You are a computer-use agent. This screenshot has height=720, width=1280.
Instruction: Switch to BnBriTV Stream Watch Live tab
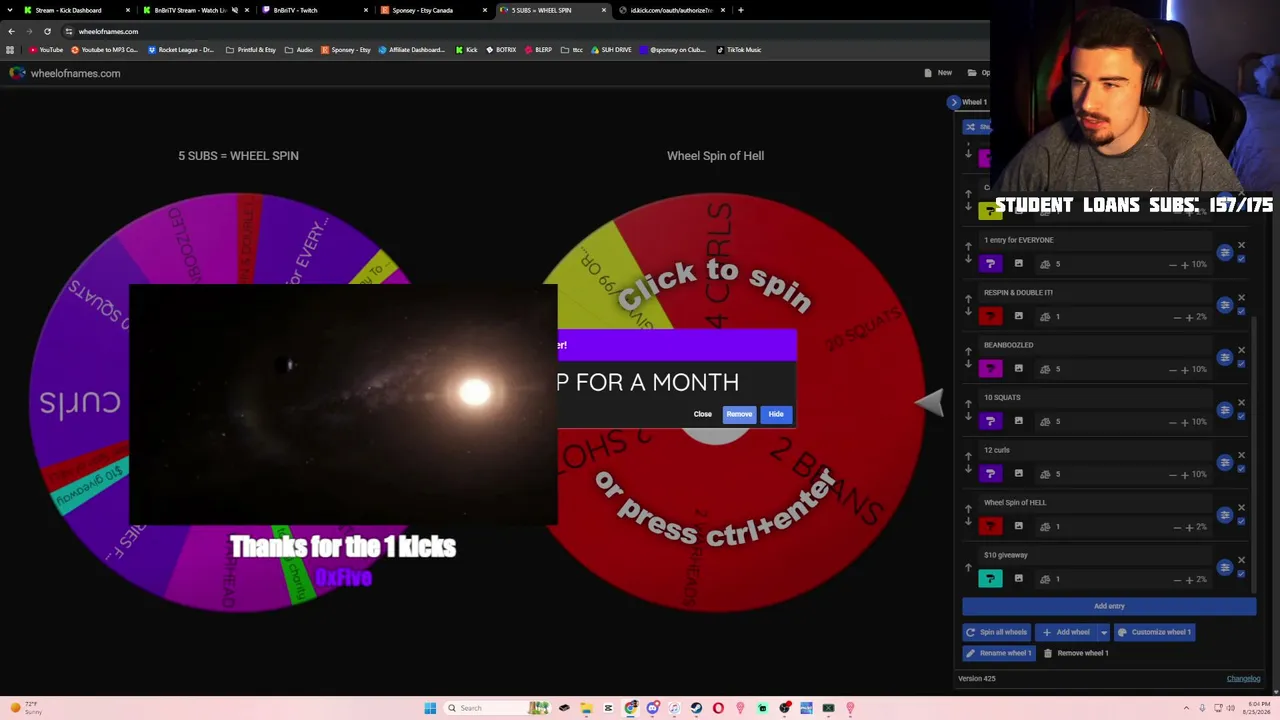(196, 10)
